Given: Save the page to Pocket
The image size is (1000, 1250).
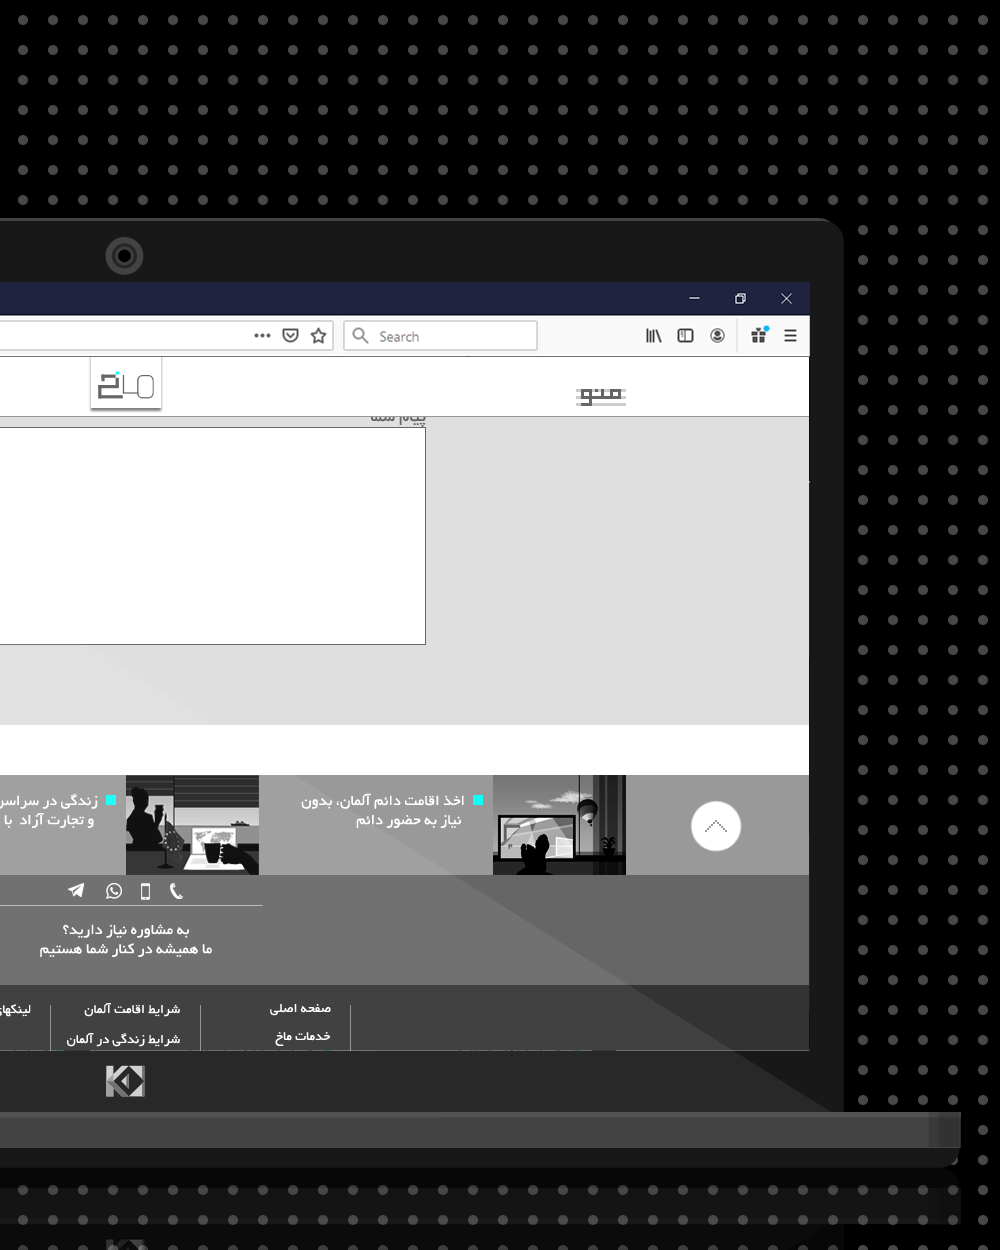Looking at the screenshot, I should coord(290,336).
